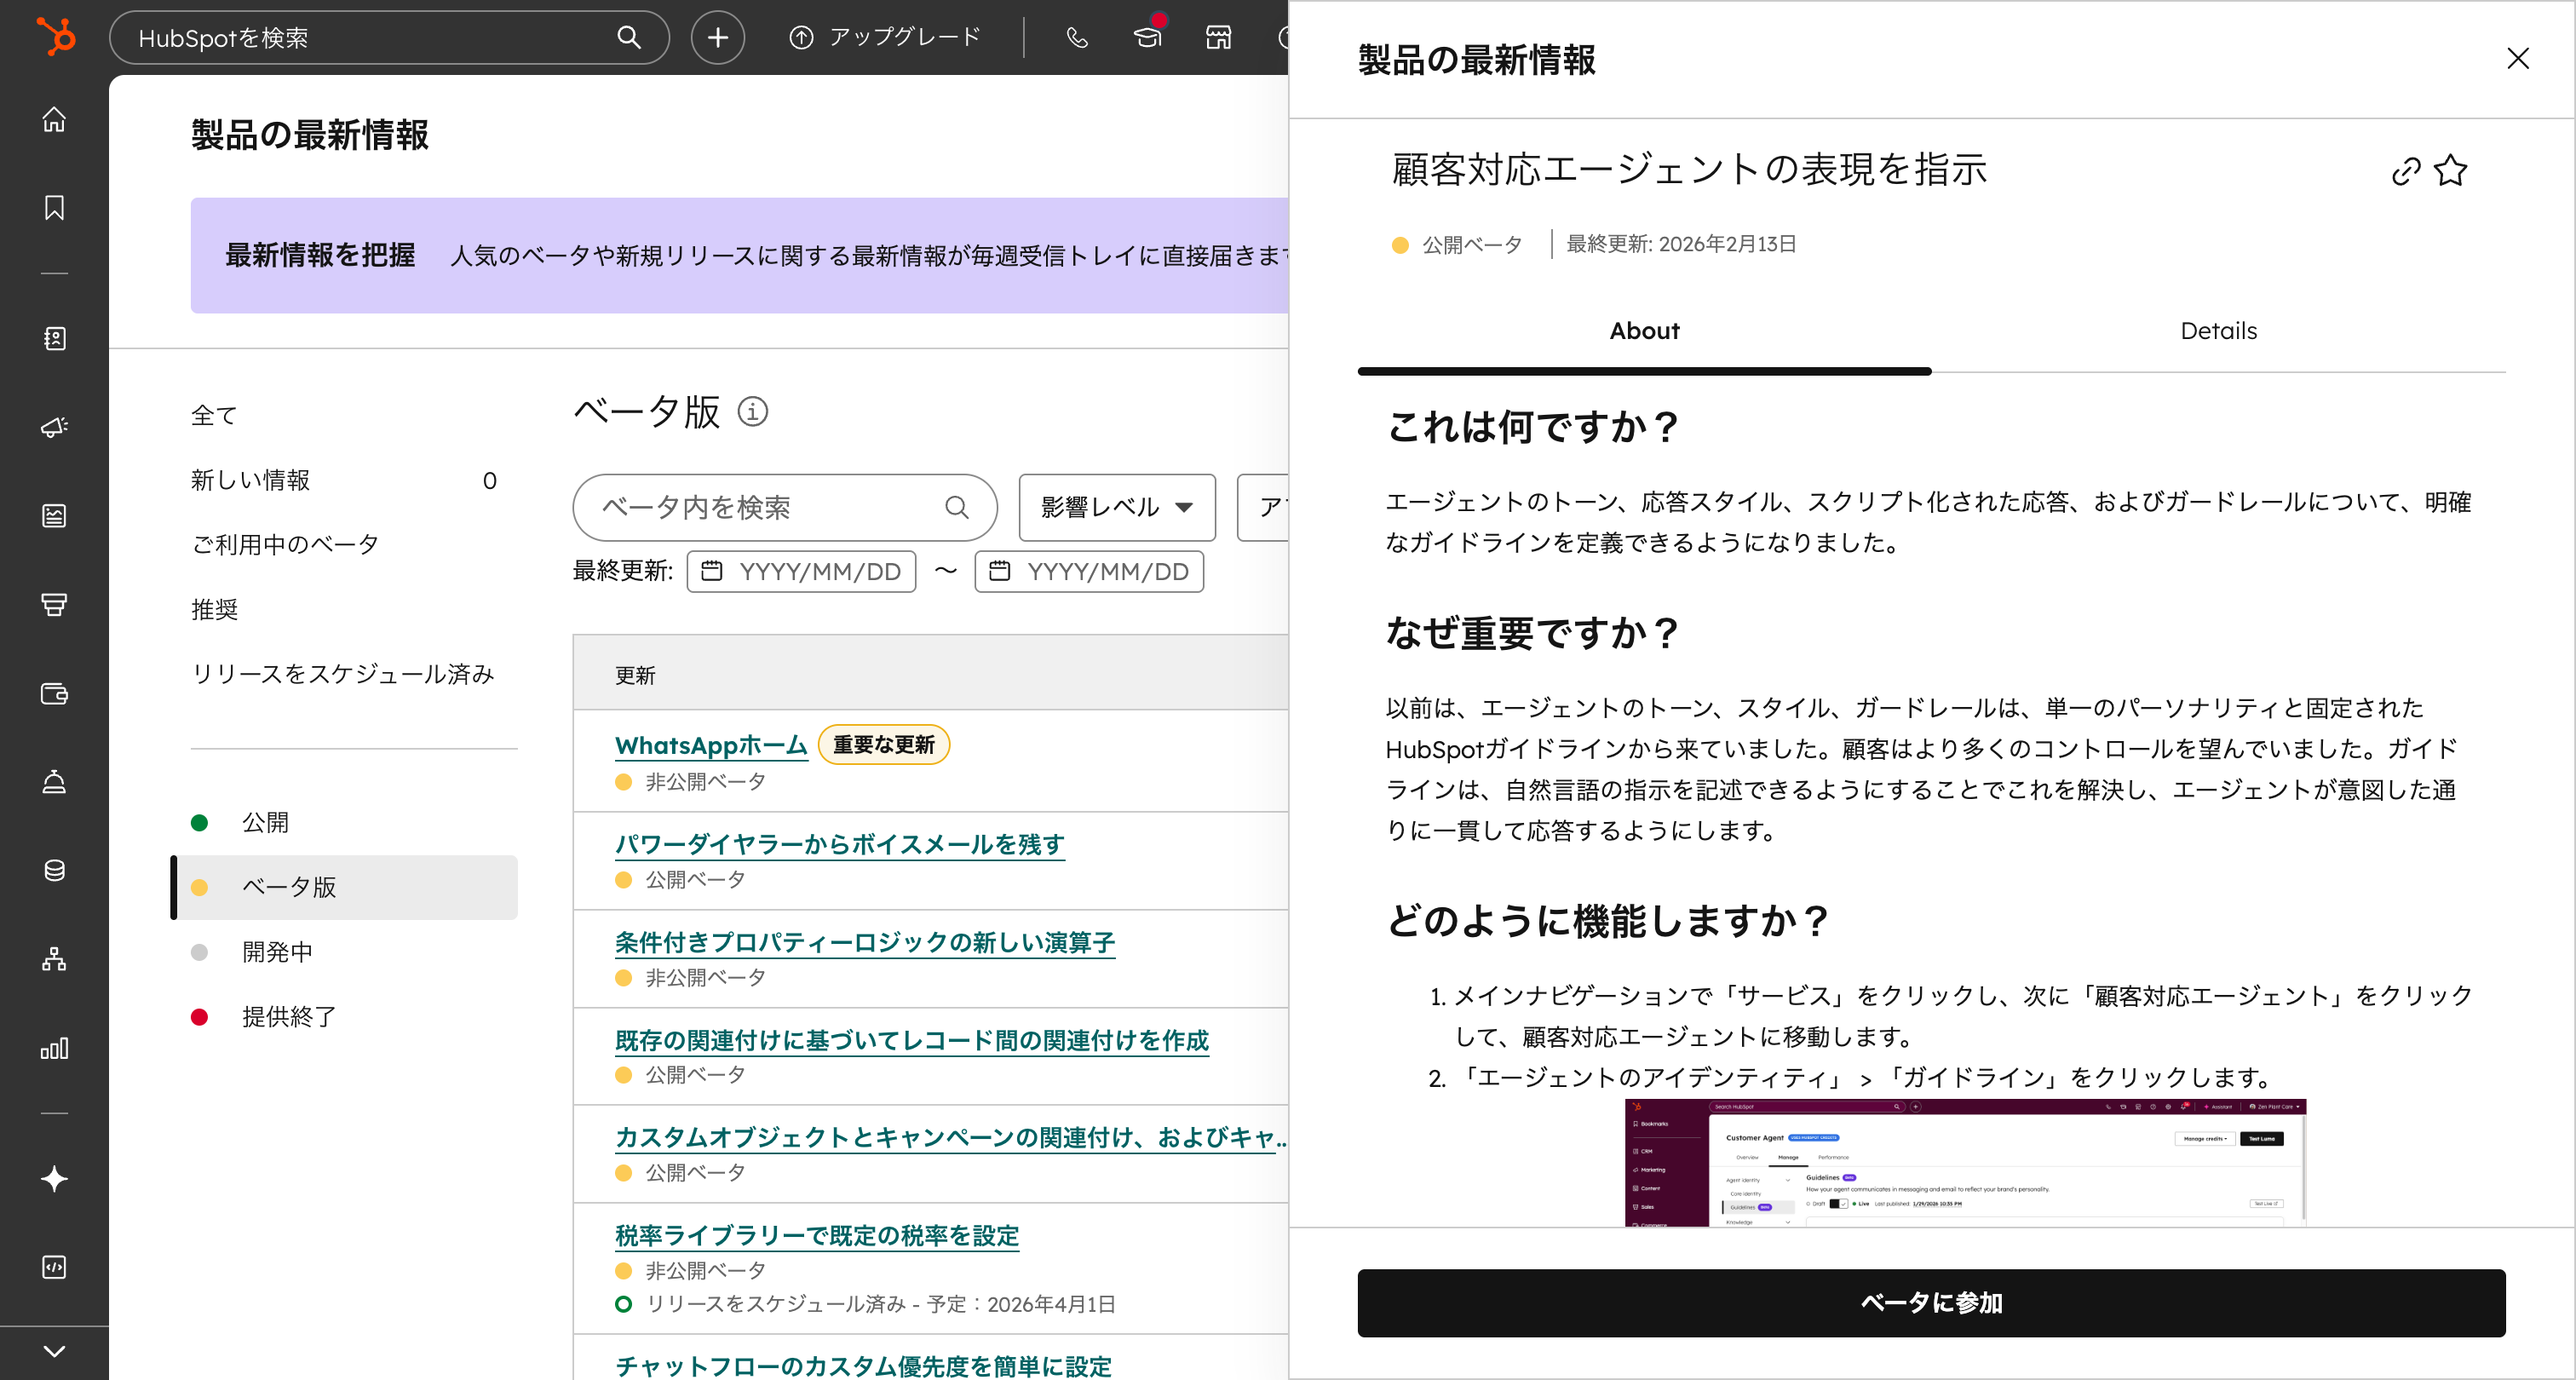2576x1380 pixels.
Task: Open the calling phone icon
Action: point(1076,37)
